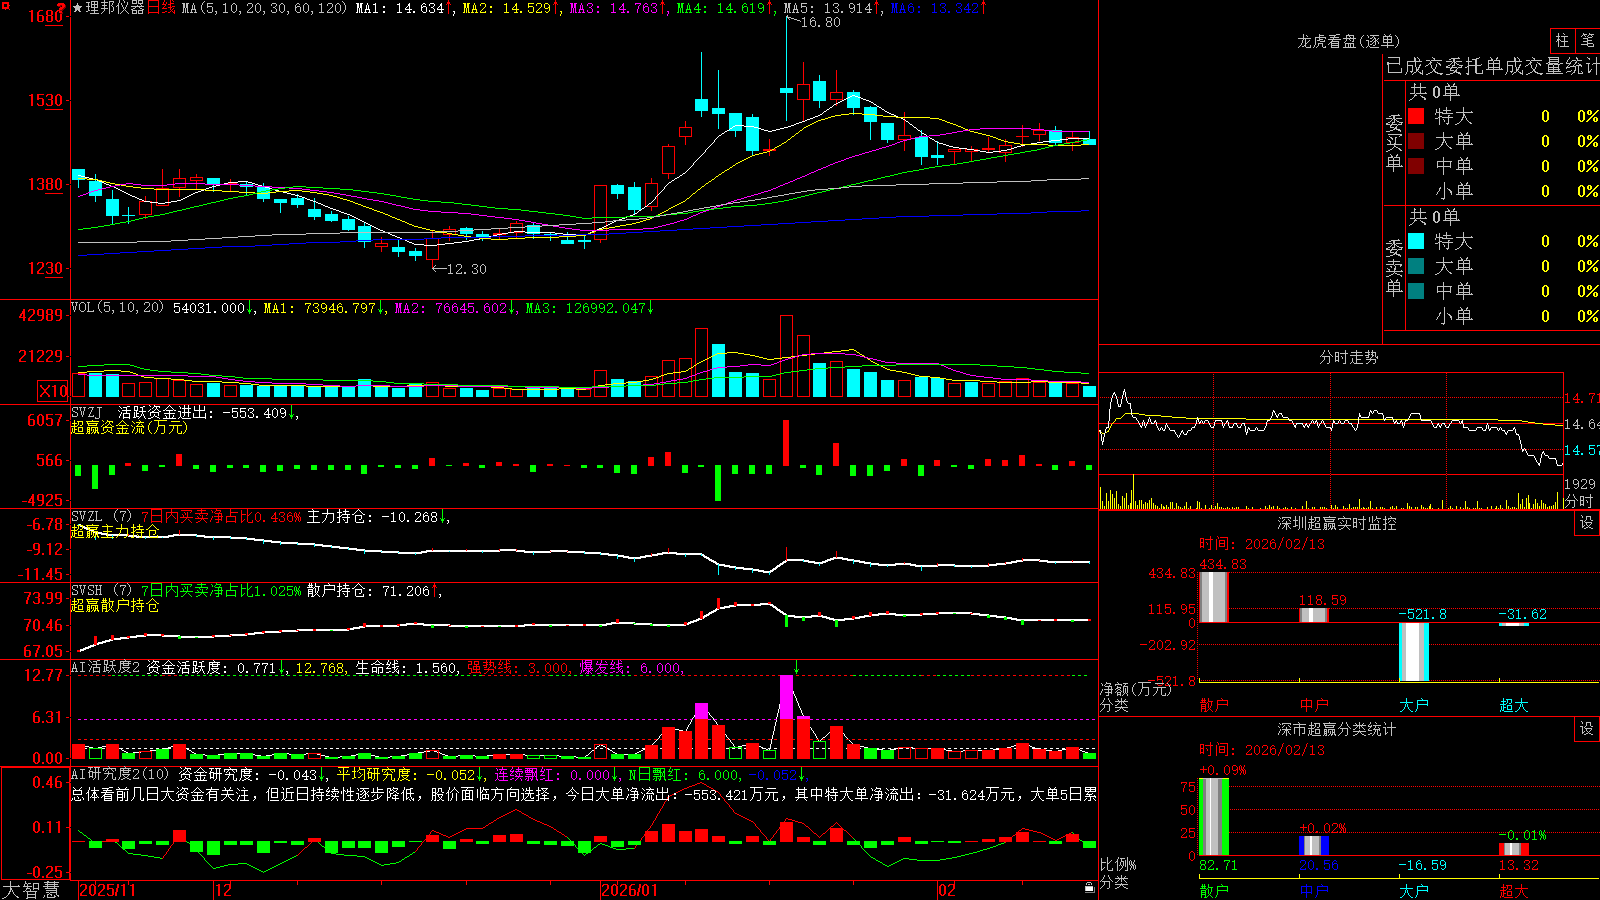Open 设 settings for 深市超赢分类统计
1600x900 pixels.
pyautogui.click(x=1587, y=729)
